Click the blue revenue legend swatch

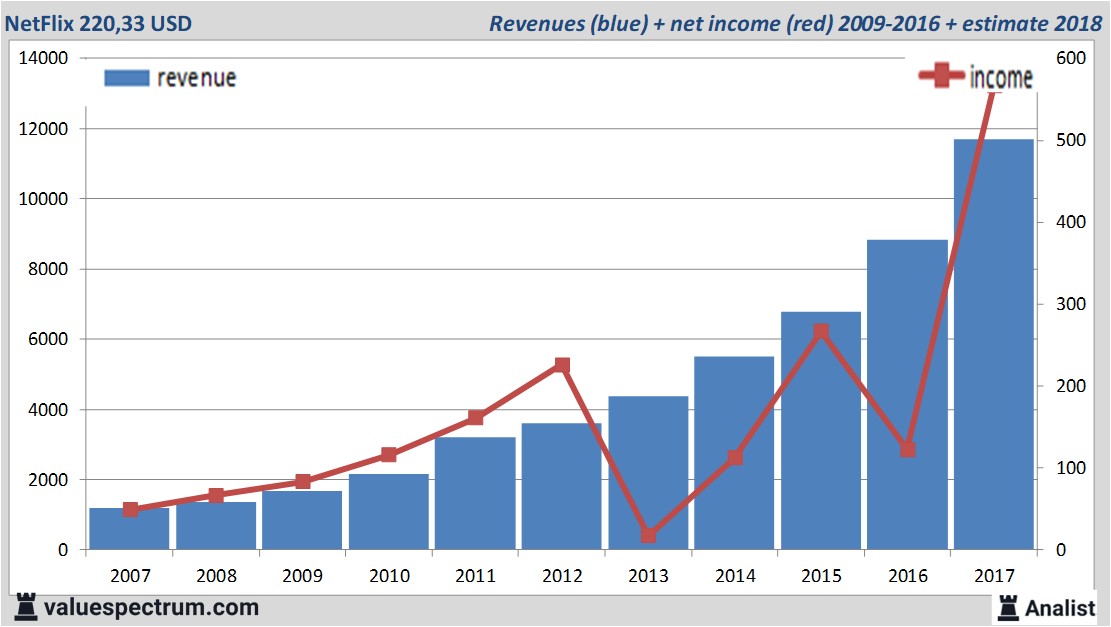click(x=126, y=78)
